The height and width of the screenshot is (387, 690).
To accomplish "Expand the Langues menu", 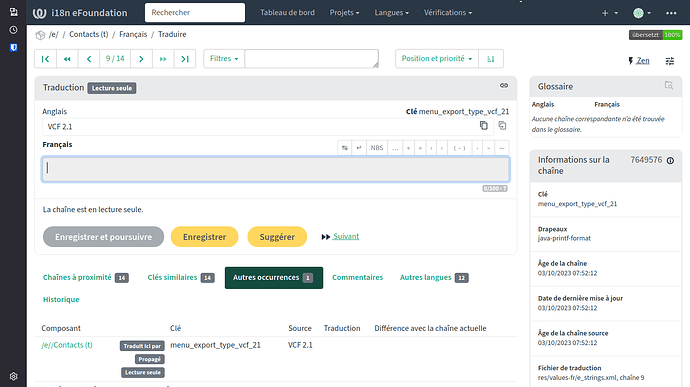I will point(392,13).
